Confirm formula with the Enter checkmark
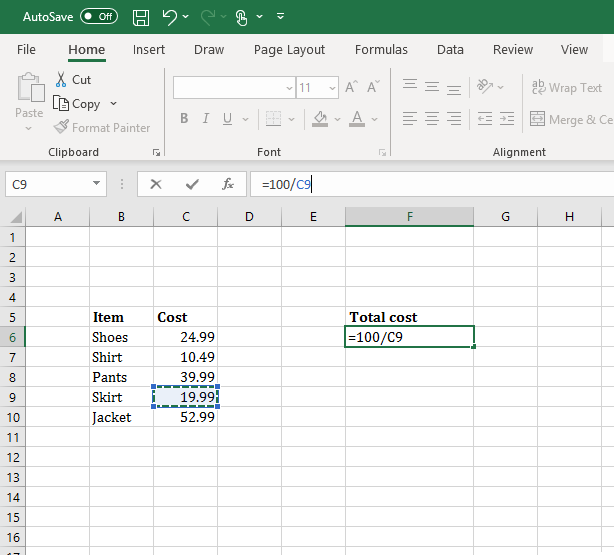Image resolution: width=614 pixels, height=555 pixels. [192, 184]
